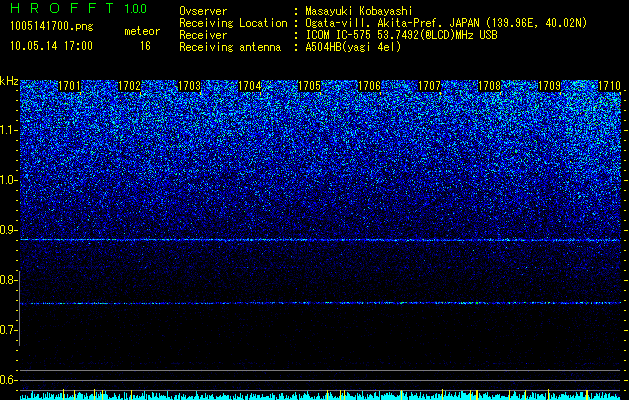Click the Receiving antenna label
The image size is (629, 400).
[230, 47]
